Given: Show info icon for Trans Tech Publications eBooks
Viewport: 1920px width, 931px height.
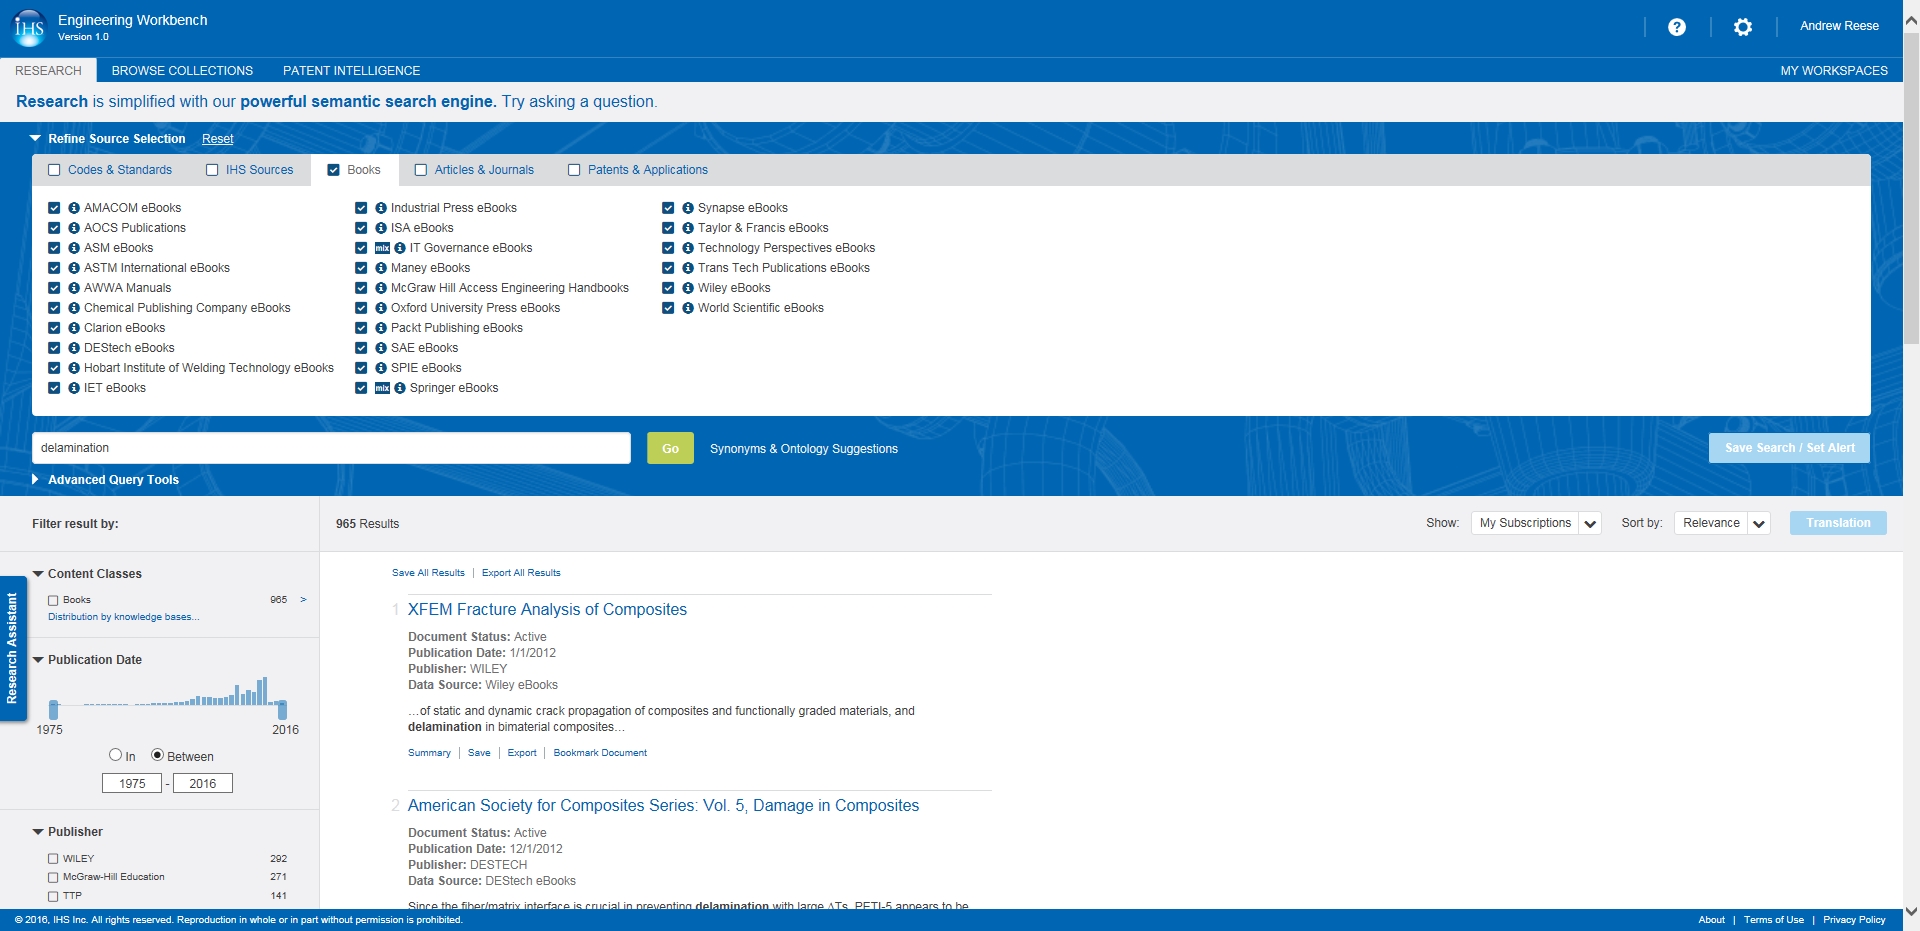Looking at the screenshot, I should [688, 268].
